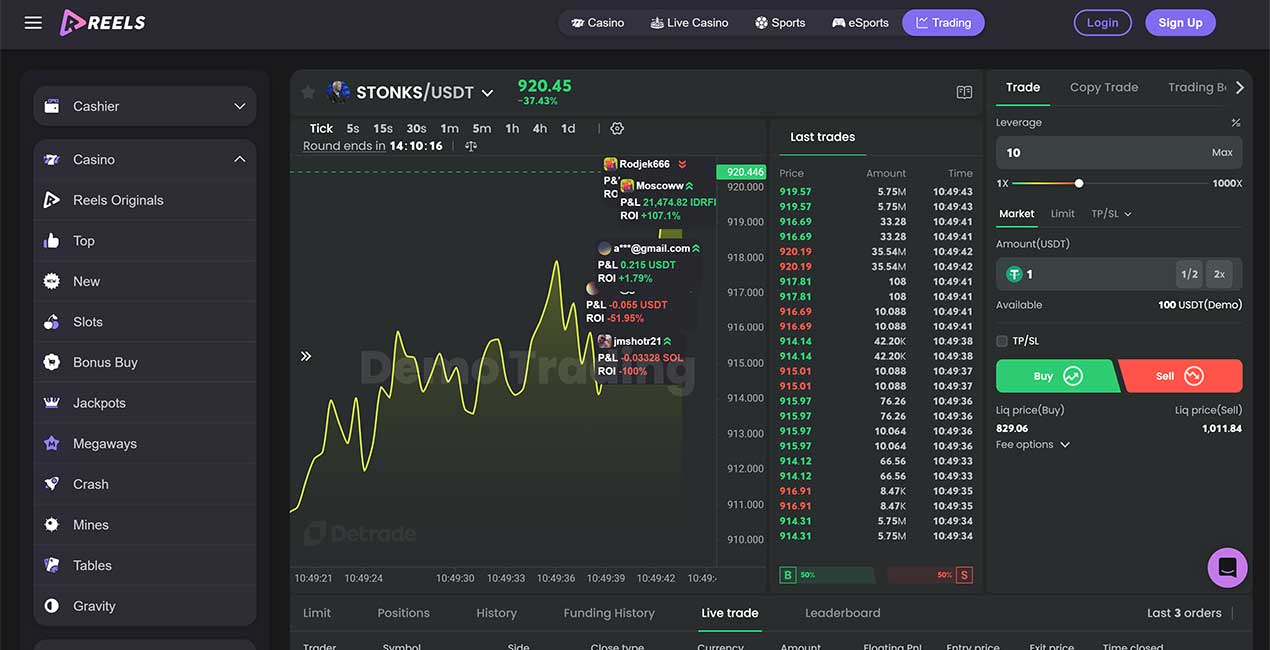This screenshot has width=1270, height=650.
Task: Select 4h chart interval
Action: [x=540, y=128]
